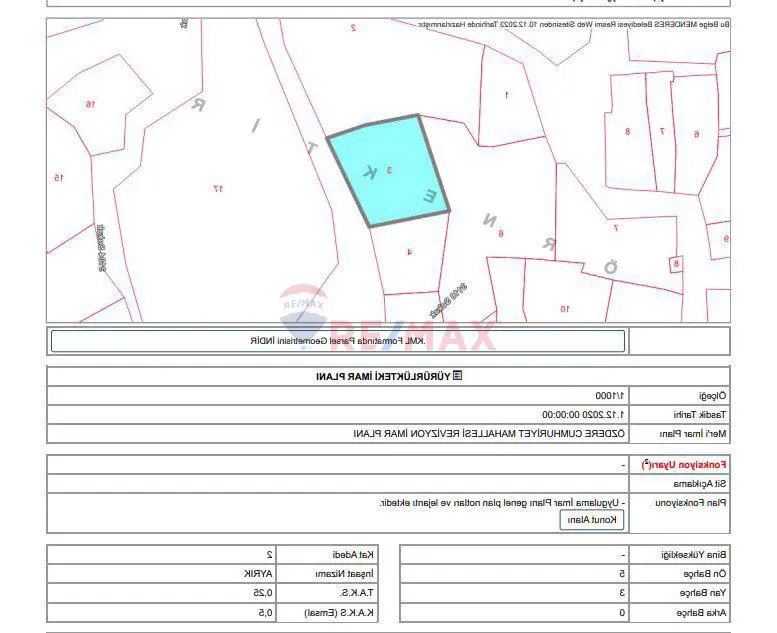The image size is (777, 633).
Task: Click the Kat Adedi label
Action: [x=353, y=555]
